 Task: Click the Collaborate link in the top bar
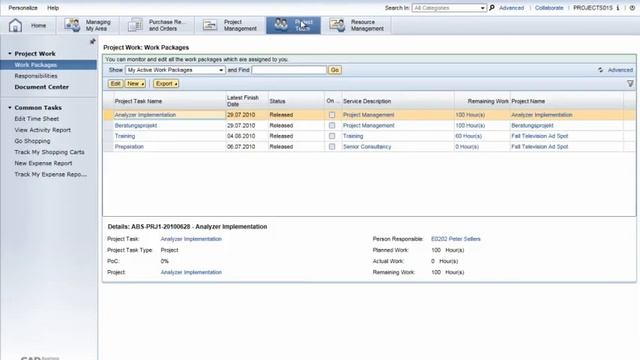549,8
